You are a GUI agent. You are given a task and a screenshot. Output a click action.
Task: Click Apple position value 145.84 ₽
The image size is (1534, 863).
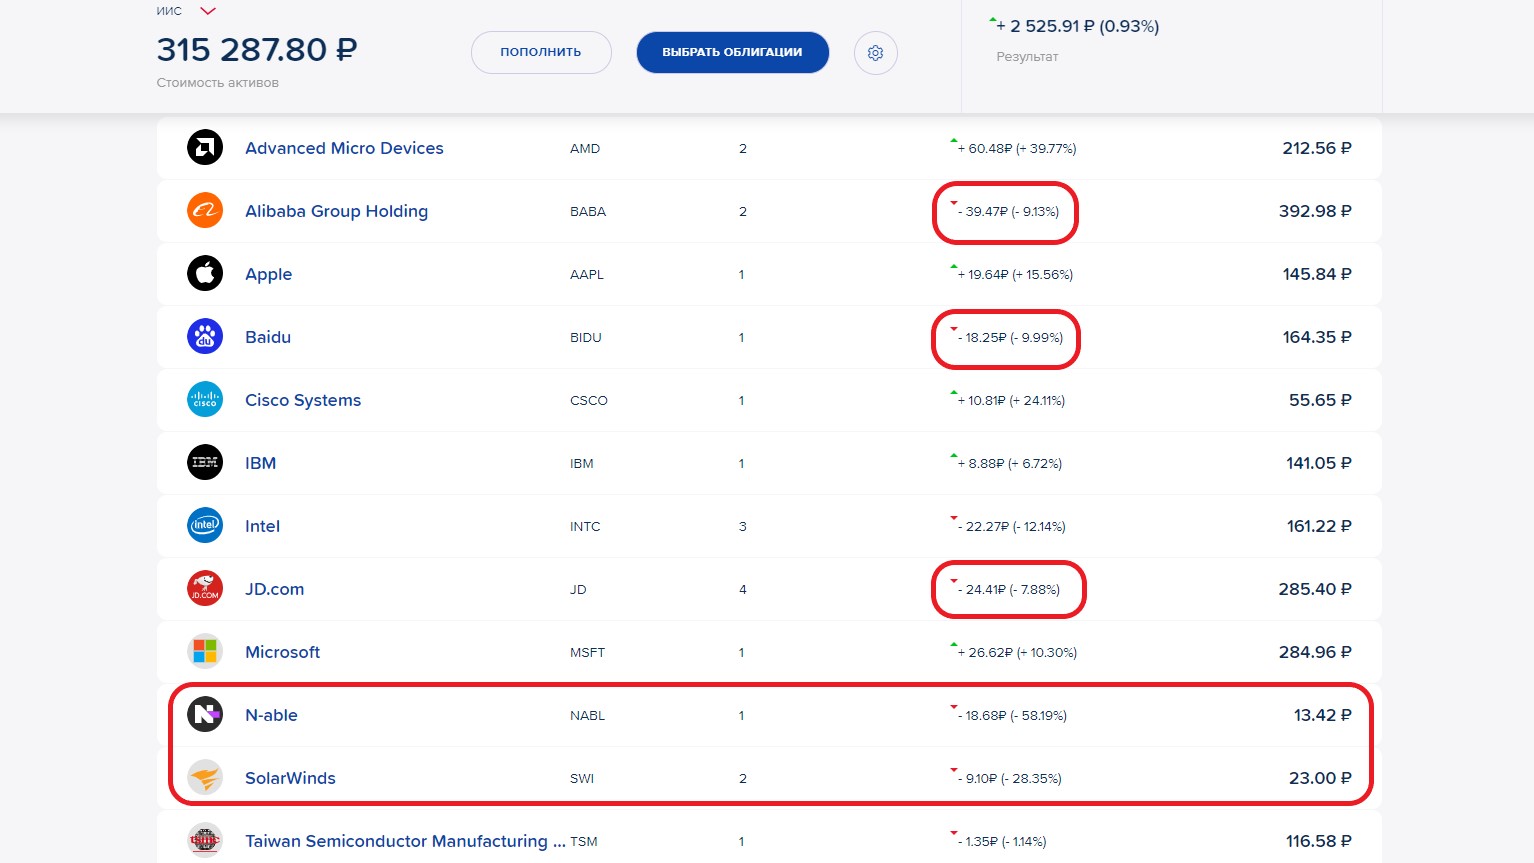1317,274
